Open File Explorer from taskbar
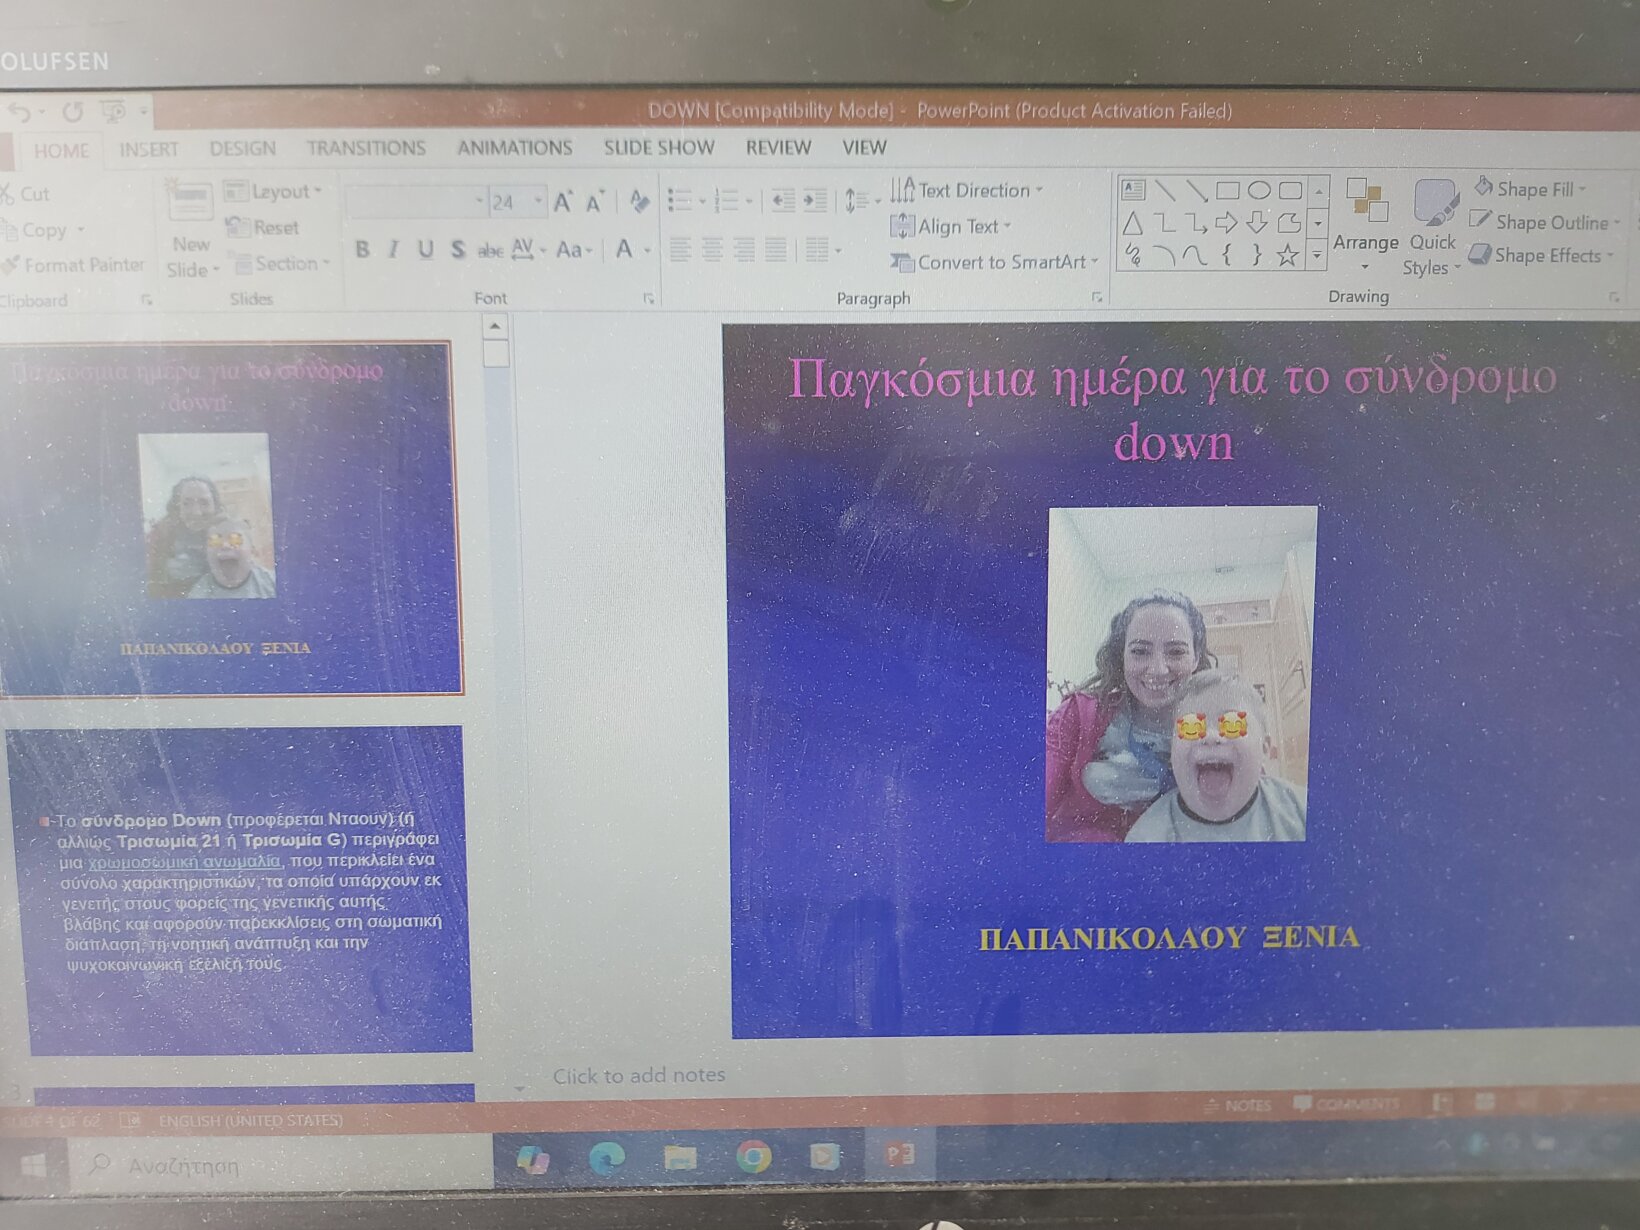Screen dimensions: 1640x1230 coord(680,1157)
